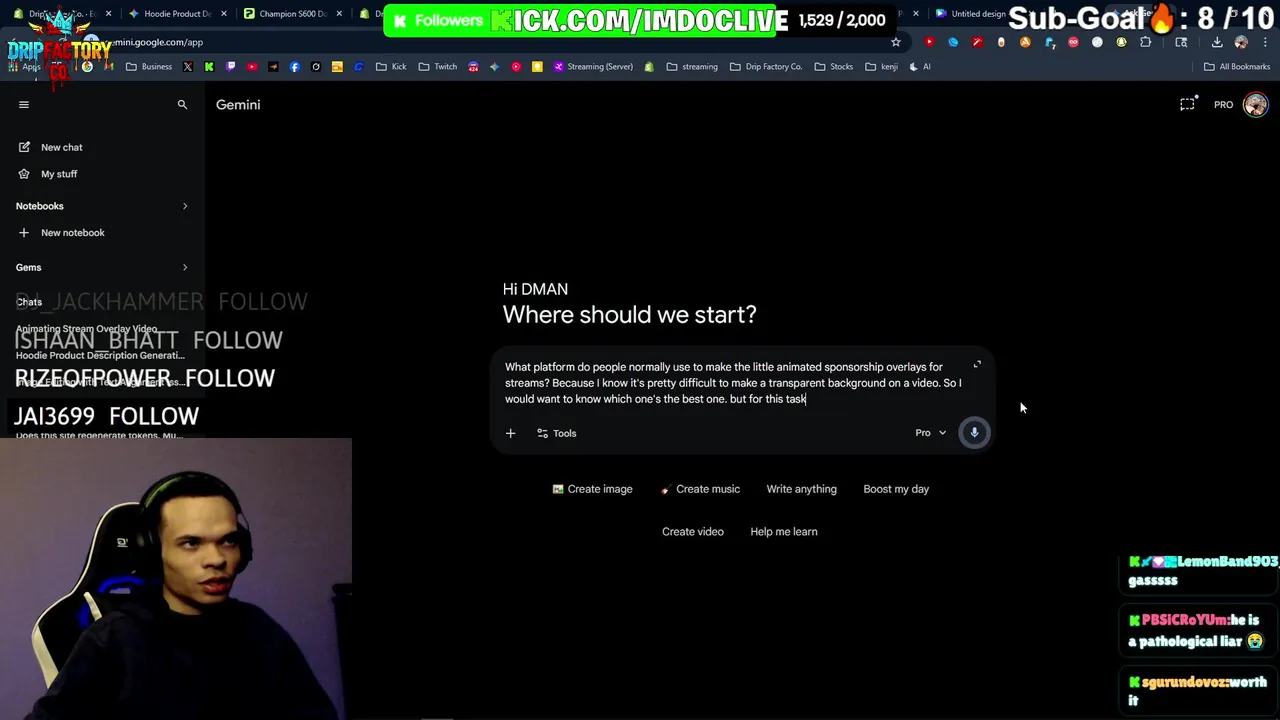Screen dimensions: 1280x720
Task: Open the Twitch bookmarks folder
Action: click(438, 67)
